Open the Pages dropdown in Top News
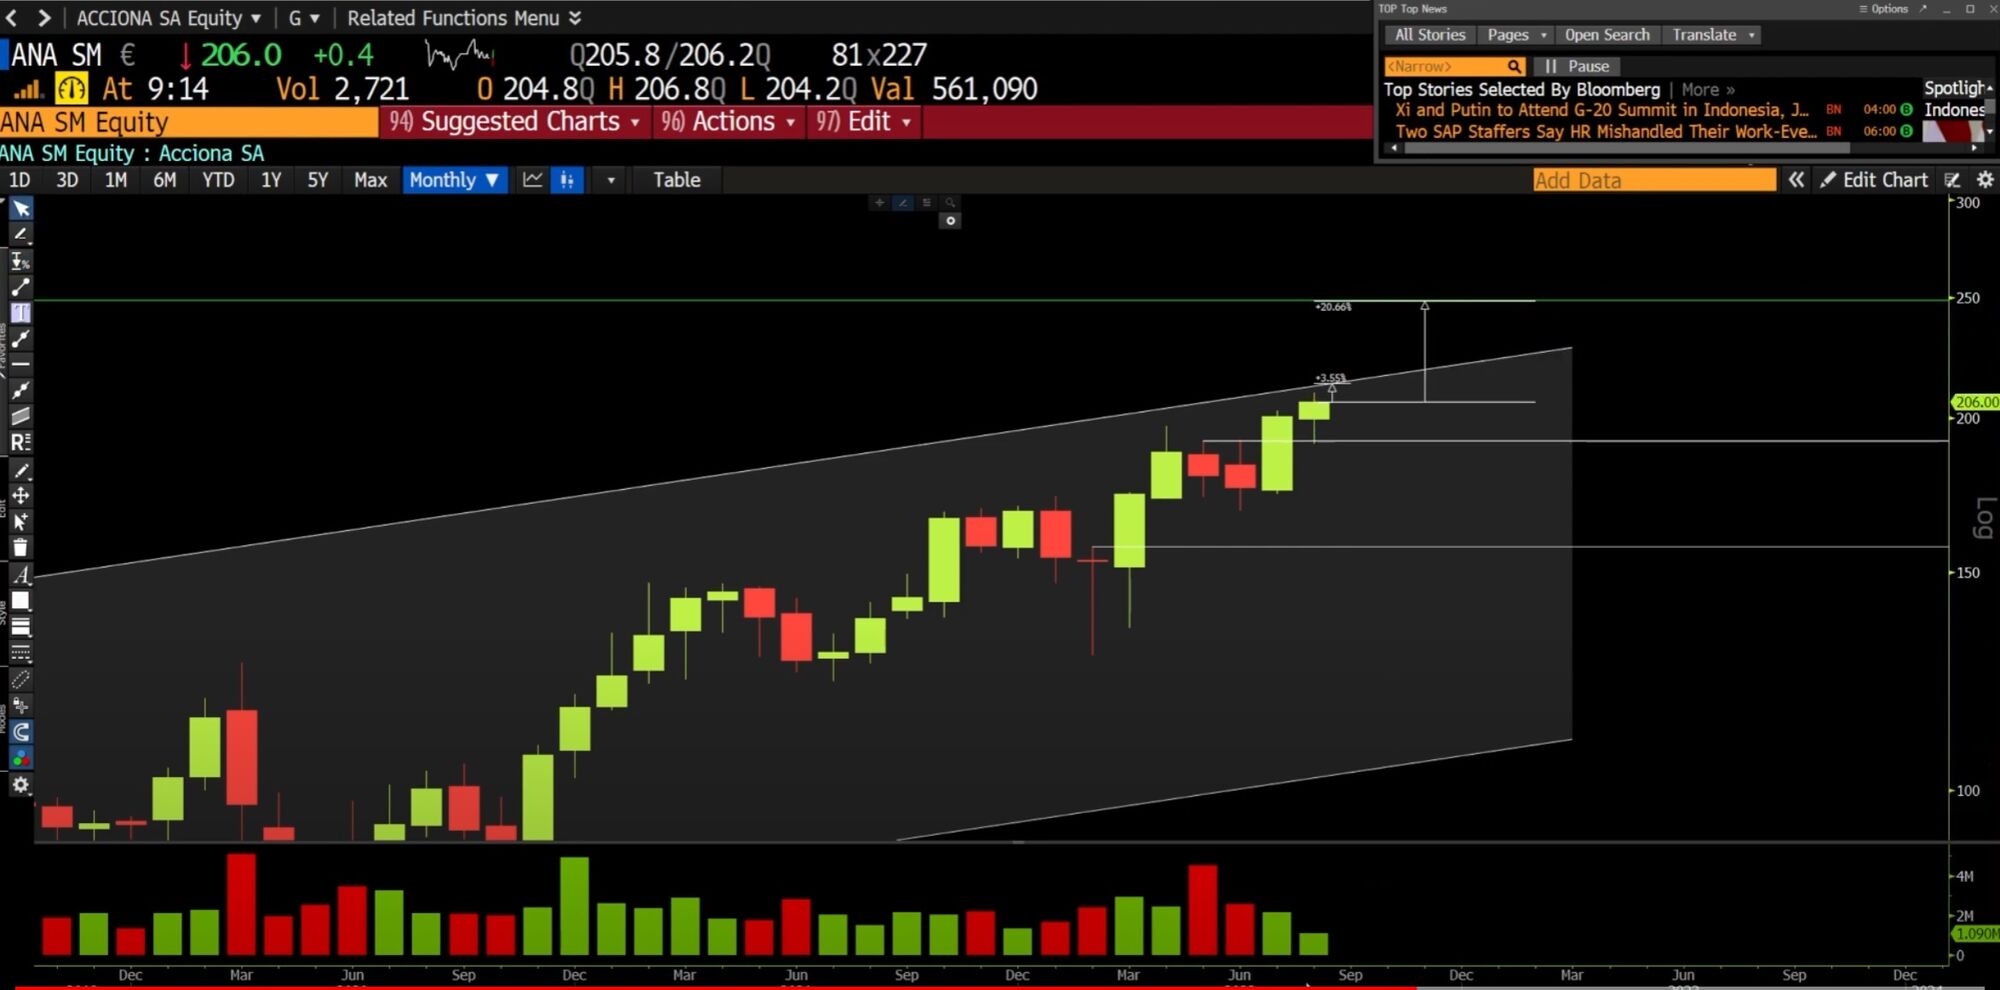This screenshot has width=2000, height=990. (1517, 35)
